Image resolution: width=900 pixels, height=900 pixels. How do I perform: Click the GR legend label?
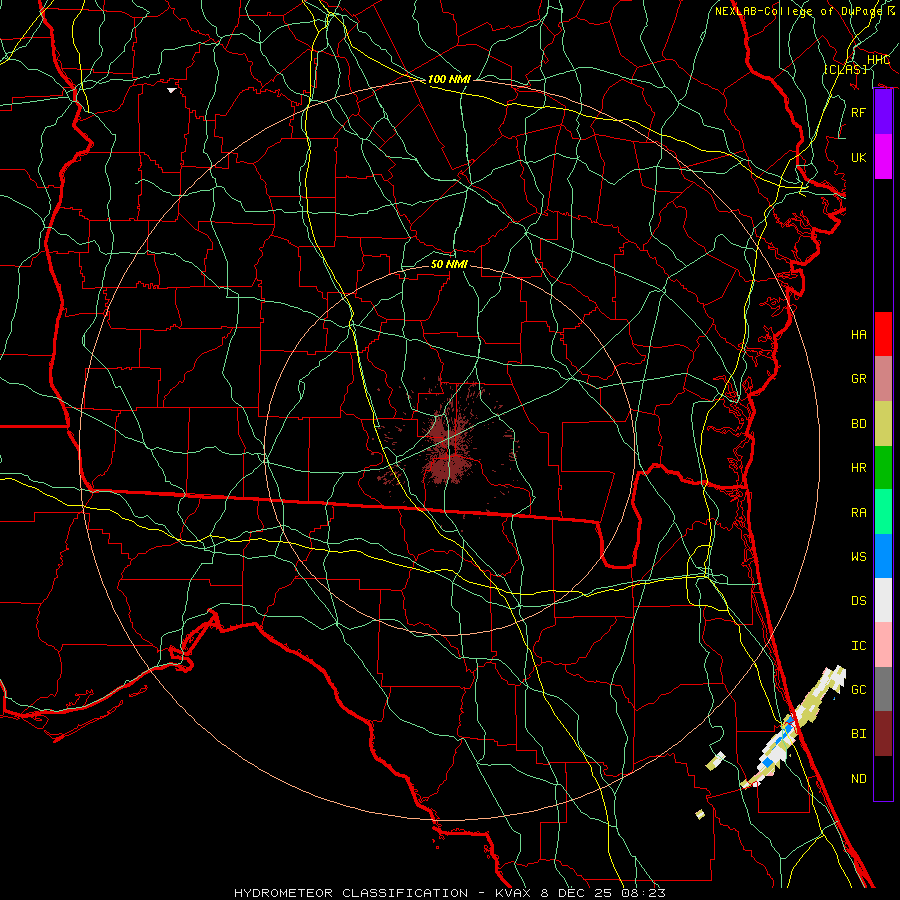[859, 379]
